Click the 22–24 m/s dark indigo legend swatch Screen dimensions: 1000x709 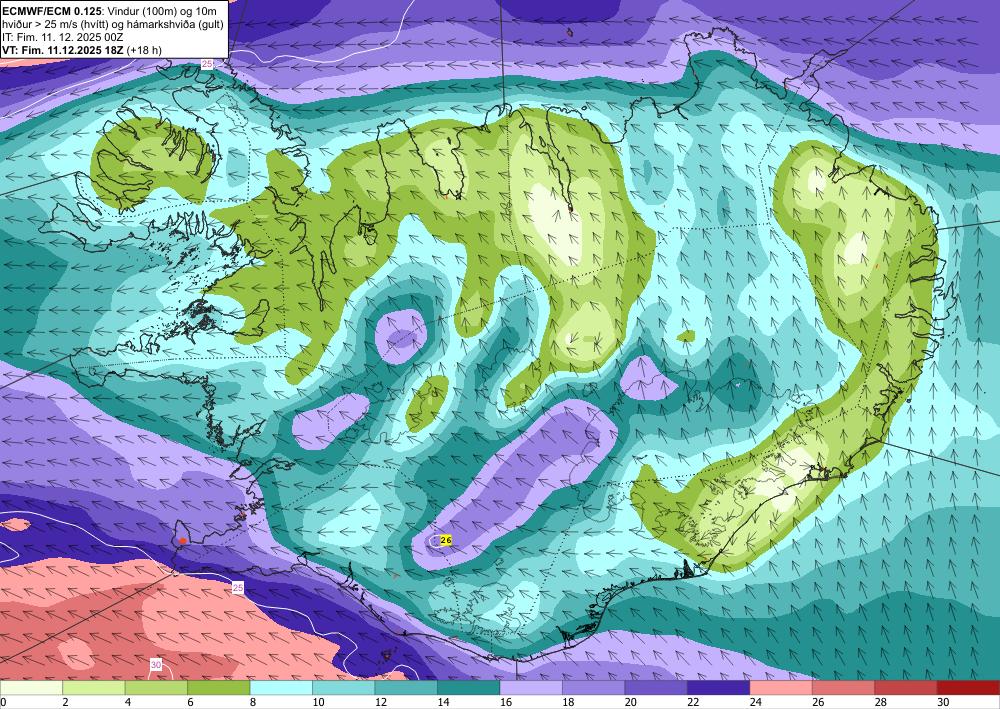pyautogui.click(x=719, y=688)
